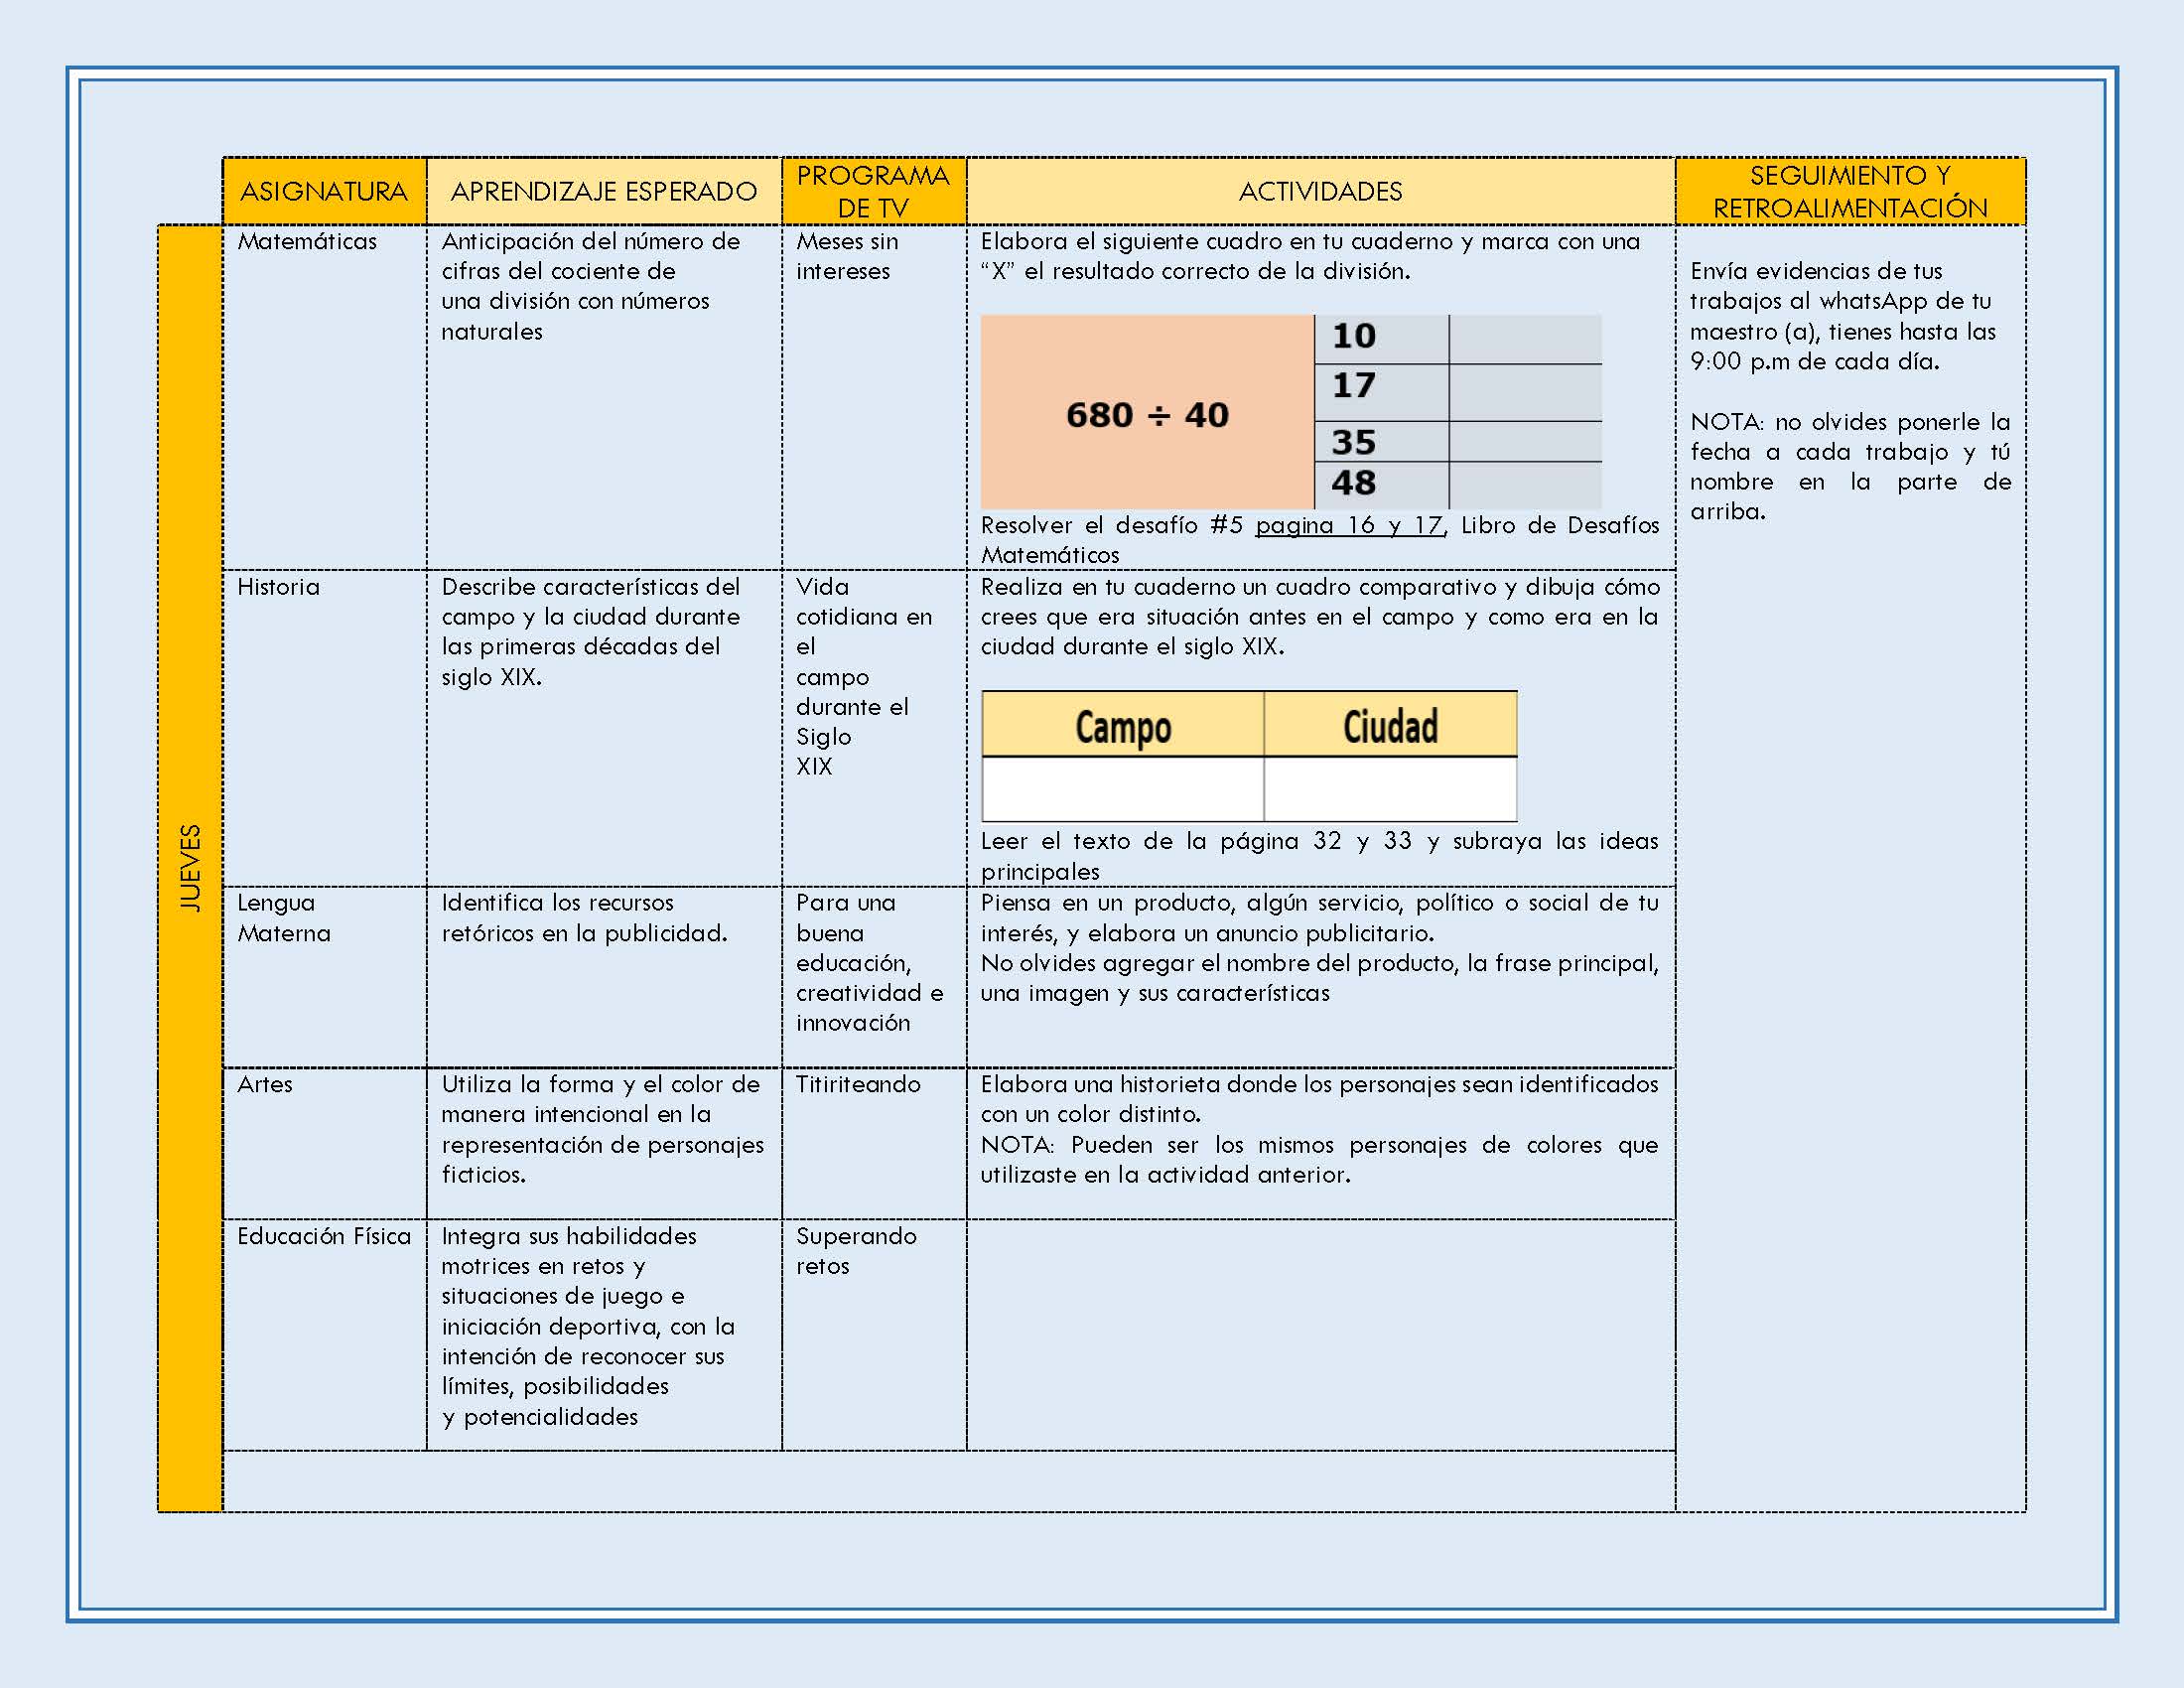Click 'Identifica los recursos retóricos' text
The image size is (2184, 1688).
tap(584, 917)
